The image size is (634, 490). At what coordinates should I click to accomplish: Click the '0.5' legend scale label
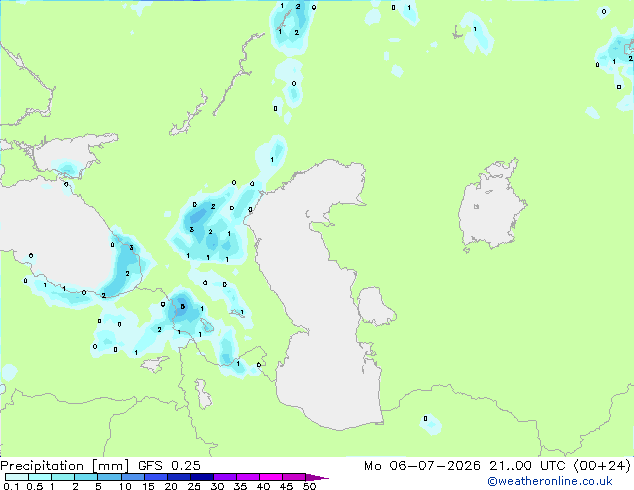[35, 486]
